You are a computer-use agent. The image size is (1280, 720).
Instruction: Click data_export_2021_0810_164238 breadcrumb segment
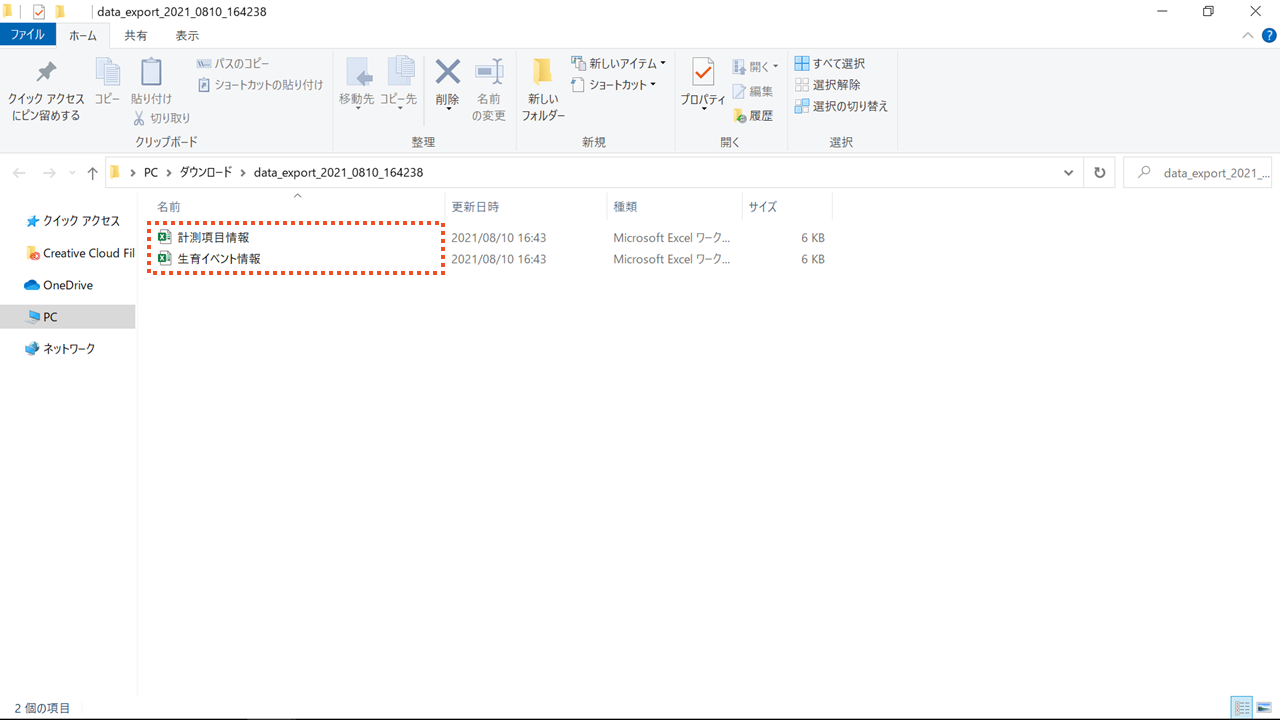pyautogui.click(x=338, y=173)
